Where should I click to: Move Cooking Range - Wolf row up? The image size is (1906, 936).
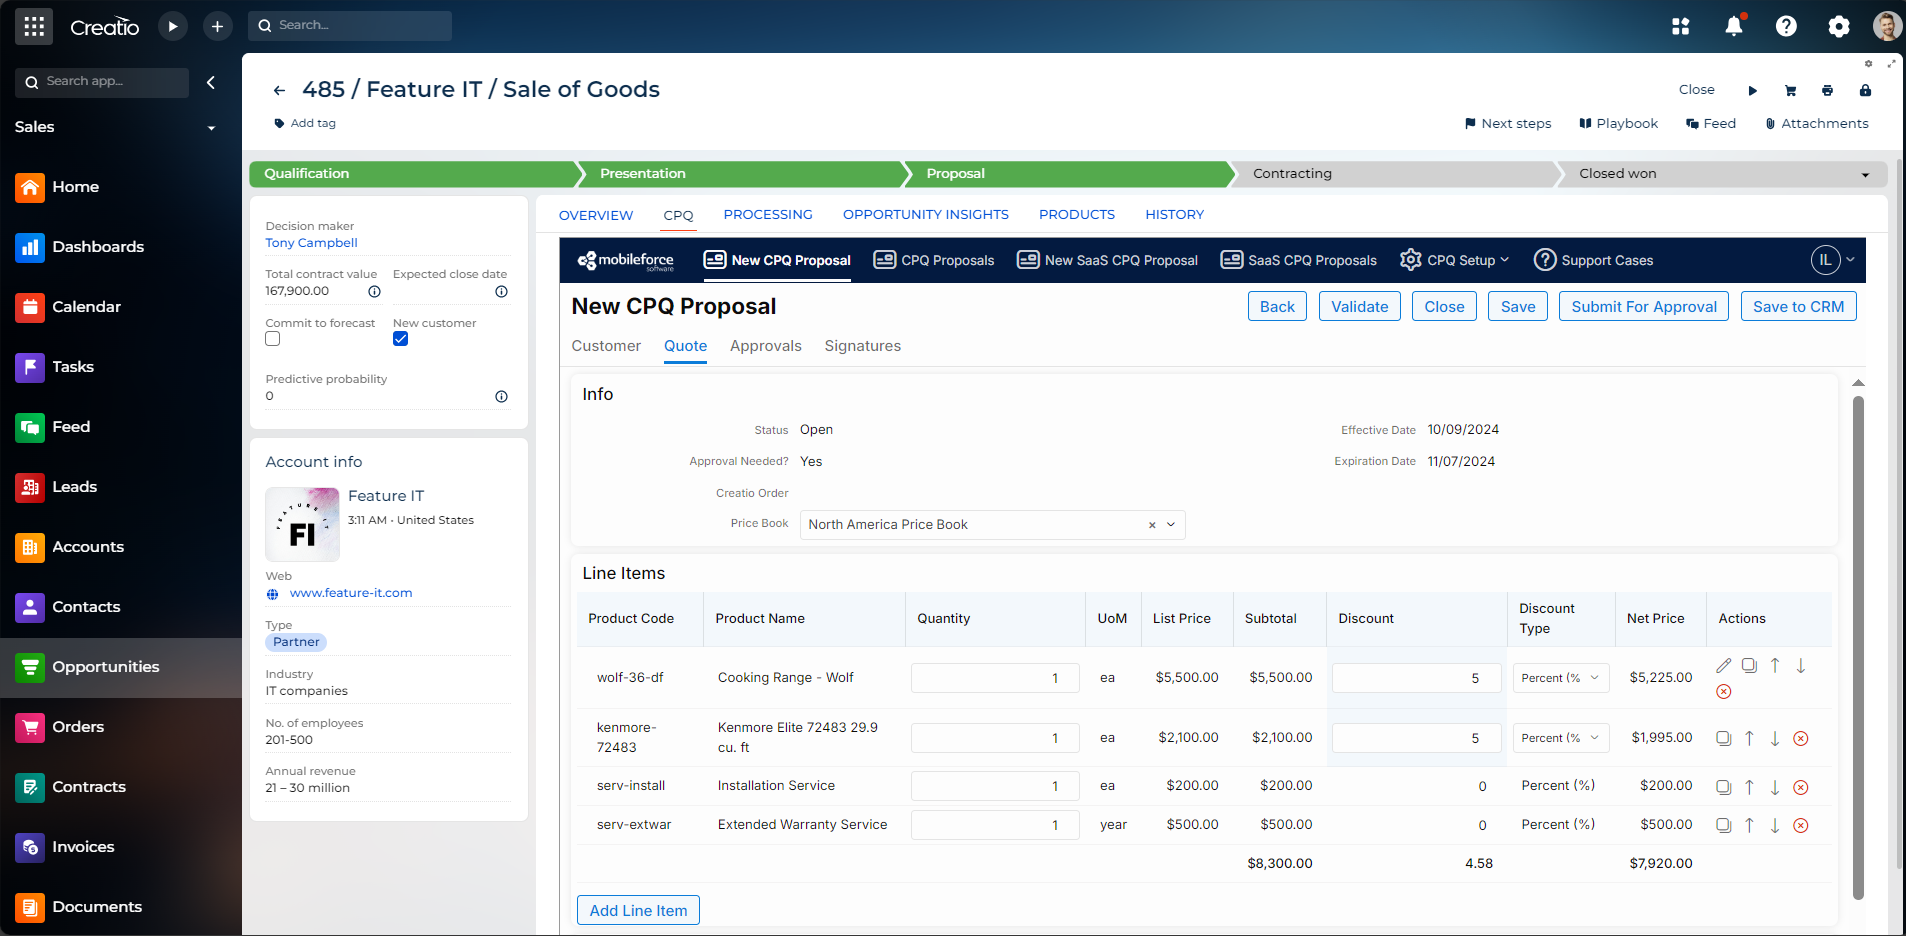pos(1775,665)
